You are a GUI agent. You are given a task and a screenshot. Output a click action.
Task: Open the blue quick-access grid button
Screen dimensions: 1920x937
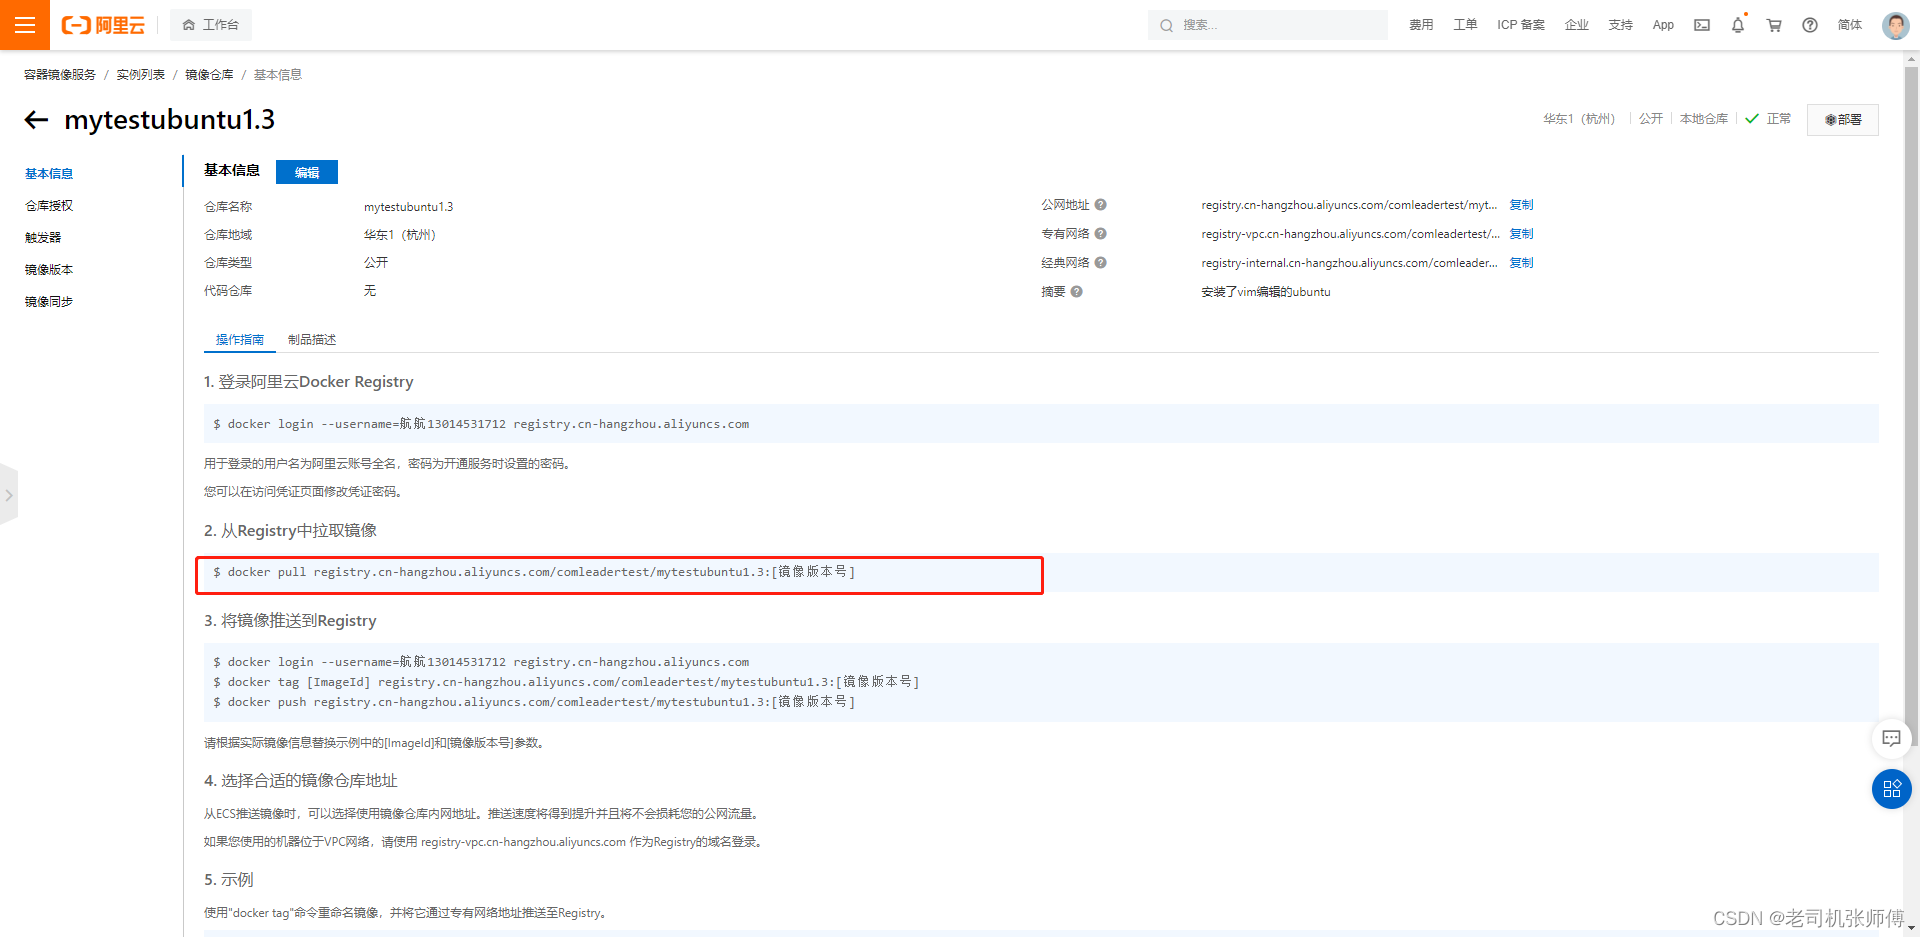1891,789
